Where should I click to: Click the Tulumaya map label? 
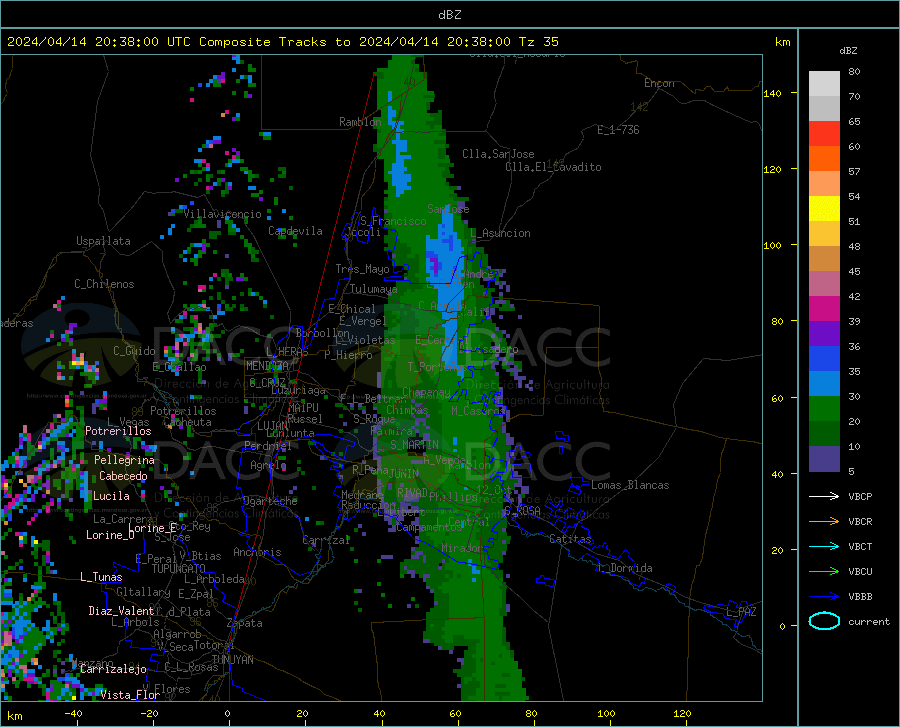coord(373,289)
